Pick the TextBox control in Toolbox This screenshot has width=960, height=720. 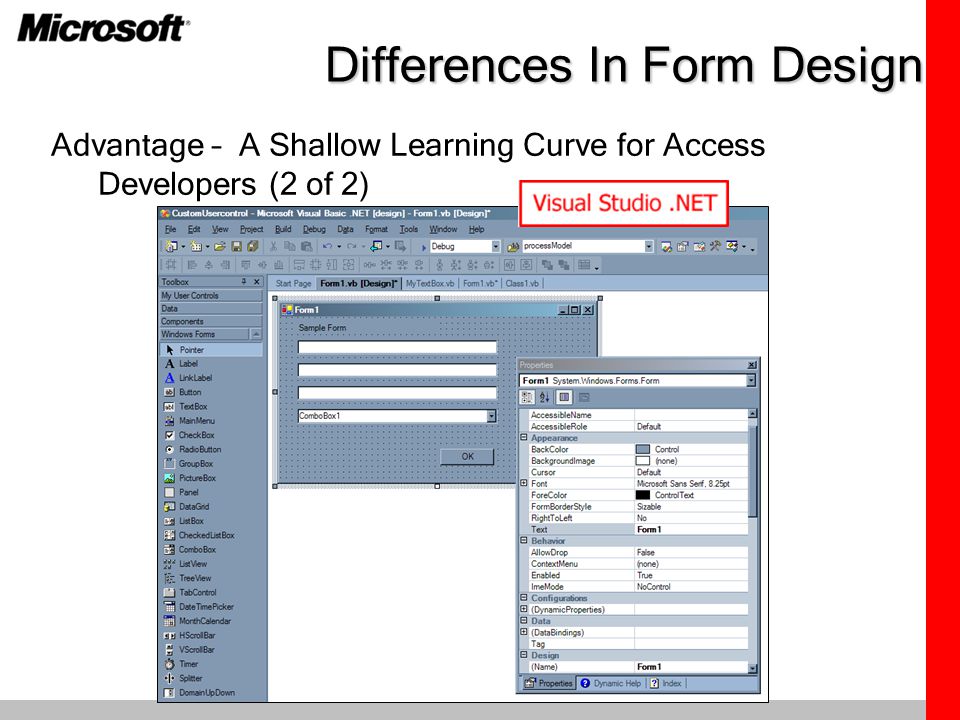tap(186, 407)
